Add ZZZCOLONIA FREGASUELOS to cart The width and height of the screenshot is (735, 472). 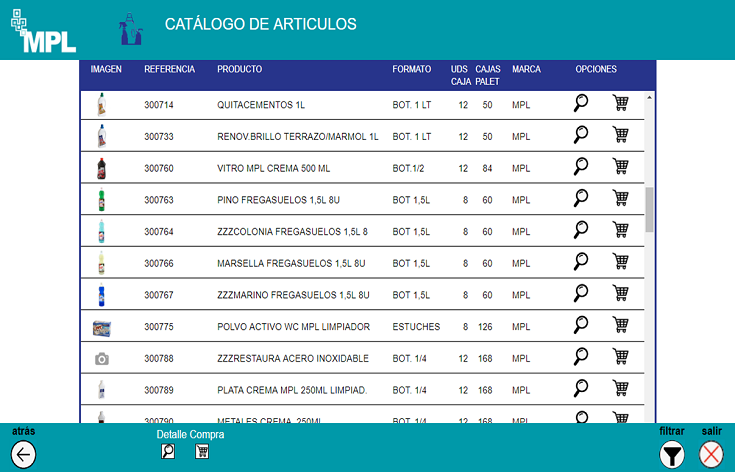coord(621,230)
